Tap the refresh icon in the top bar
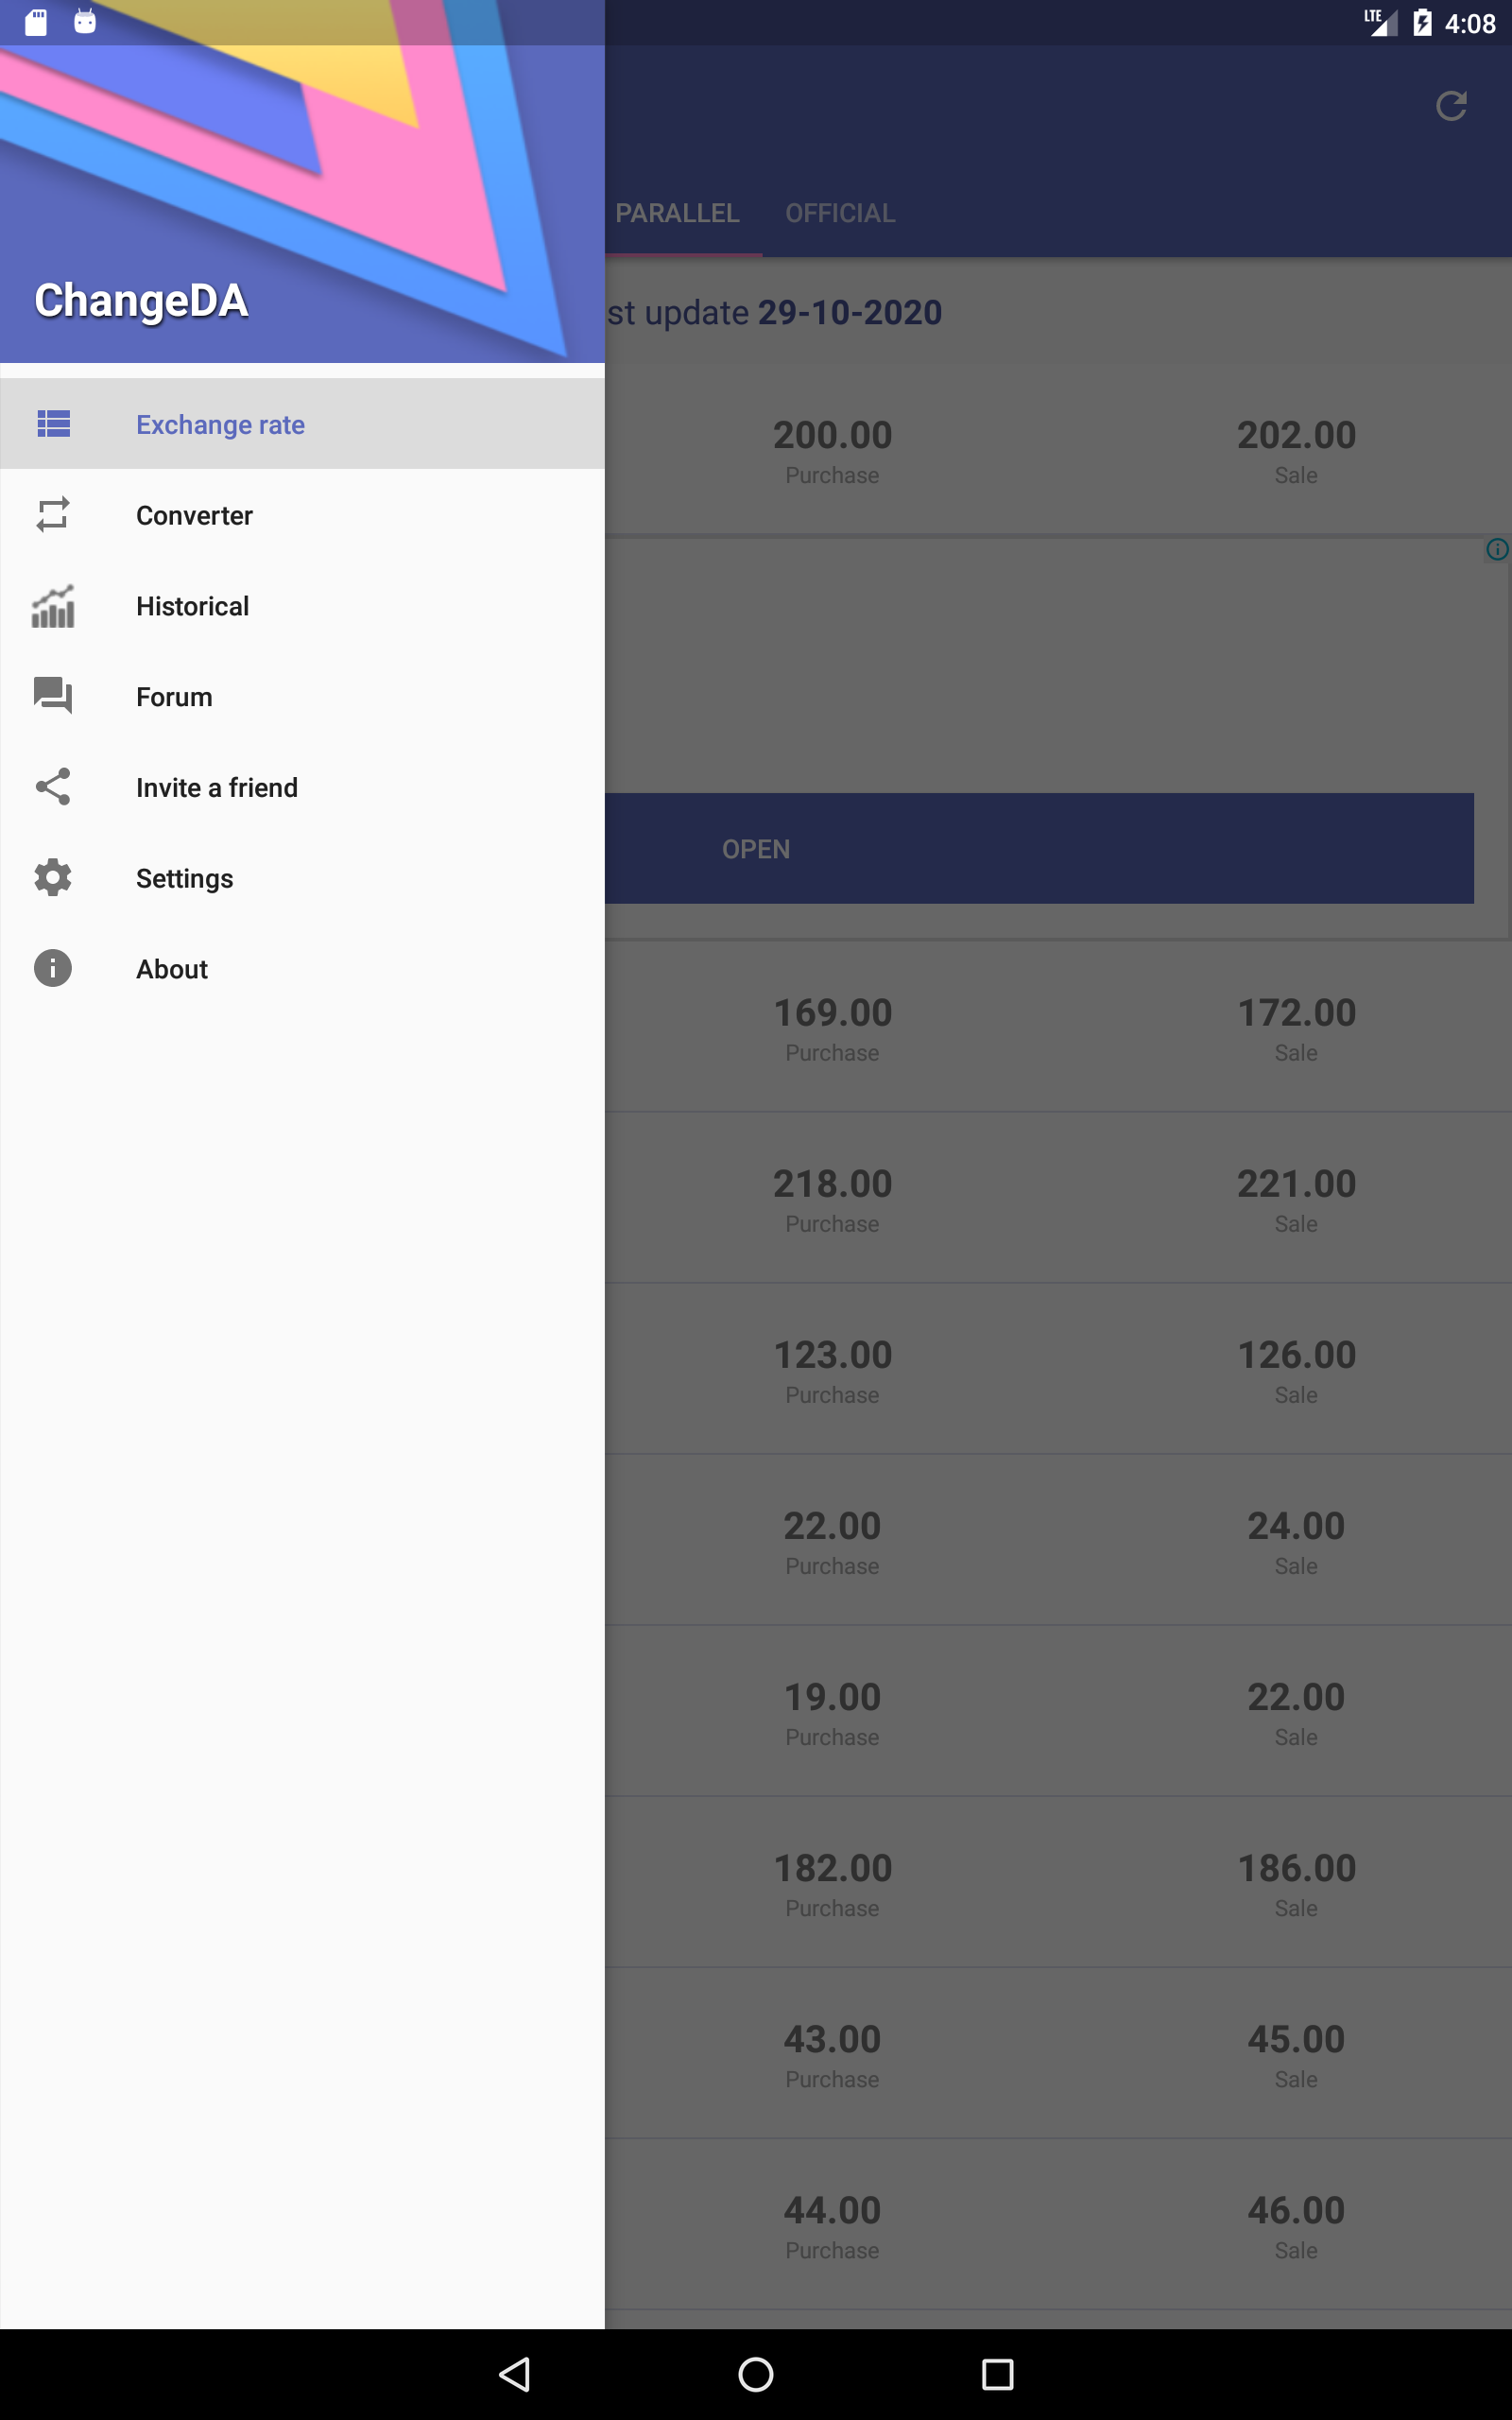Image resolution: width=1512 pixels, height=2420 pixels. click(1451, 106)
